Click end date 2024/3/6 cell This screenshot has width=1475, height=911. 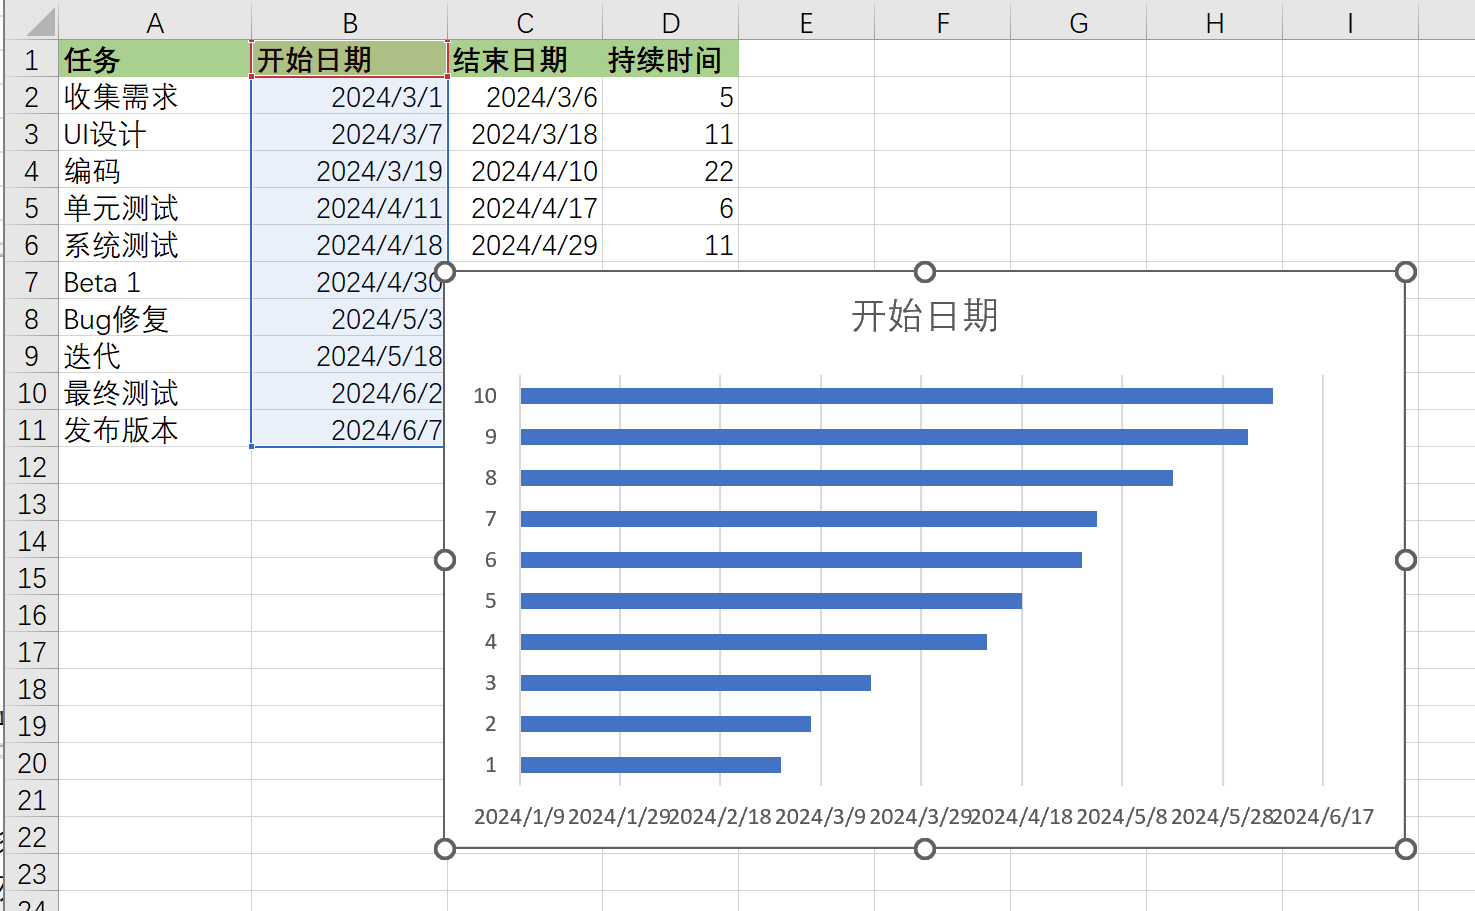[x=525, y=96]
